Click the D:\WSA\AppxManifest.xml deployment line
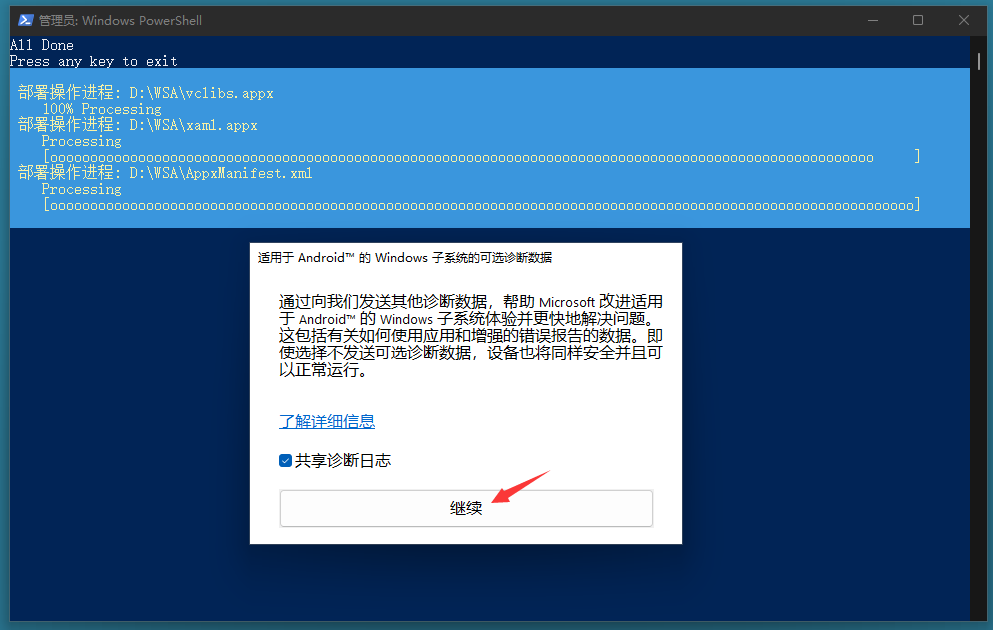The width and height of the screenshot is (993, 630). (x=165, y=173)
